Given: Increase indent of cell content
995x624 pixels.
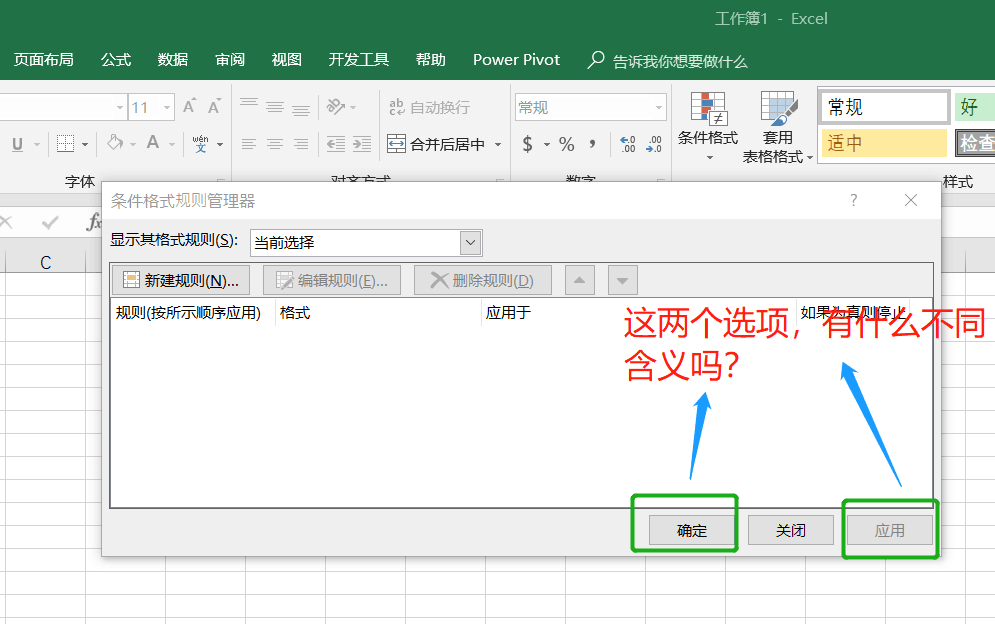Looking at the screenshot, I should point(362,144).
